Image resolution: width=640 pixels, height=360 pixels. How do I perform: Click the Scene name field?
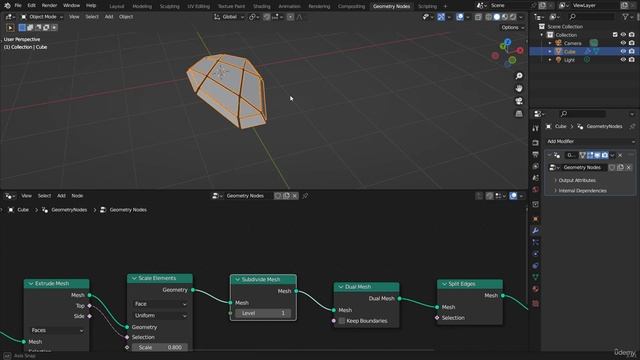[509, 6]
